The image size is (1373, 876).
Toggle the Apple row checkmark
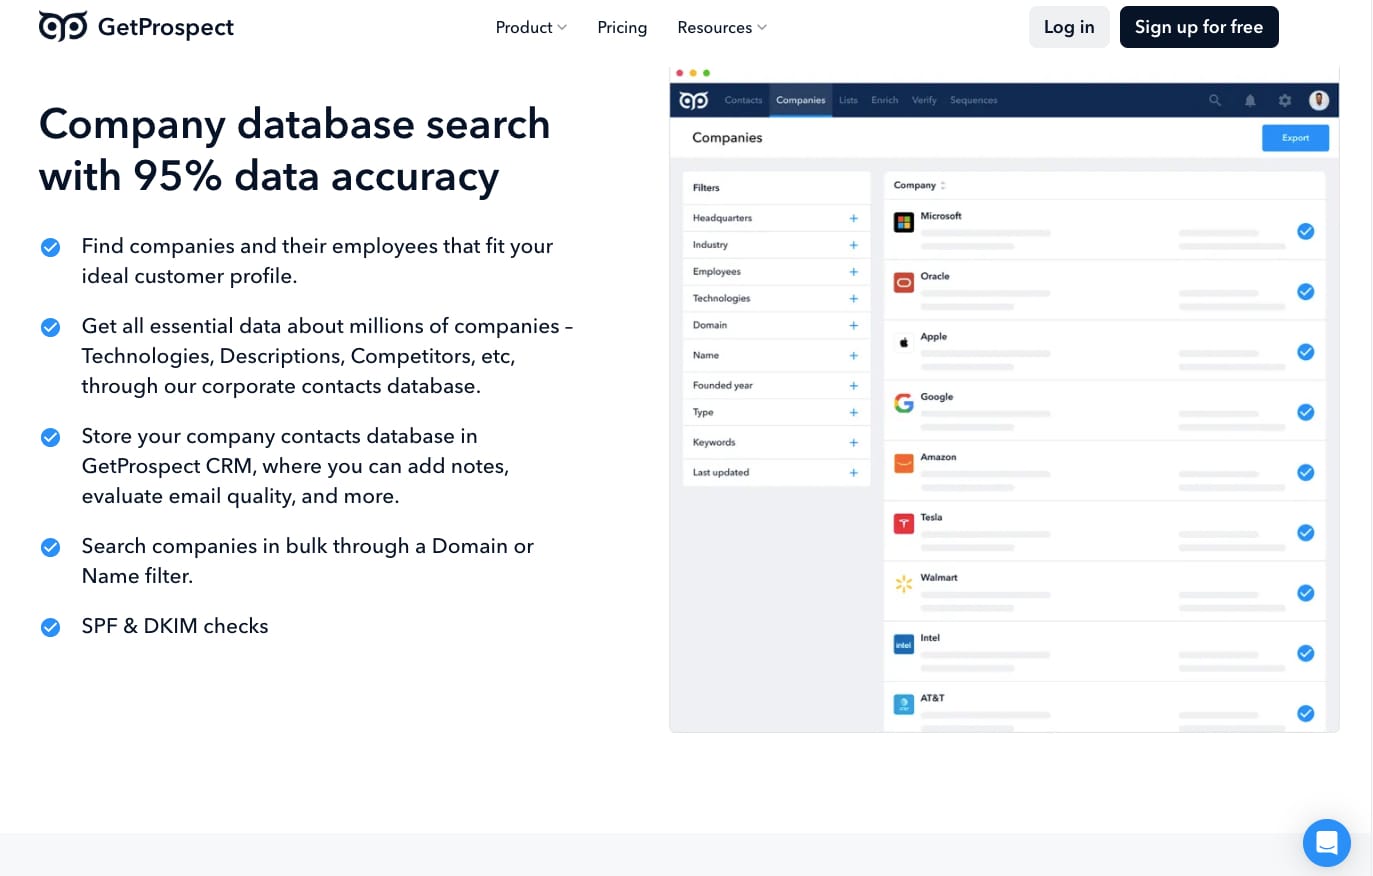tap(1305, 352)
